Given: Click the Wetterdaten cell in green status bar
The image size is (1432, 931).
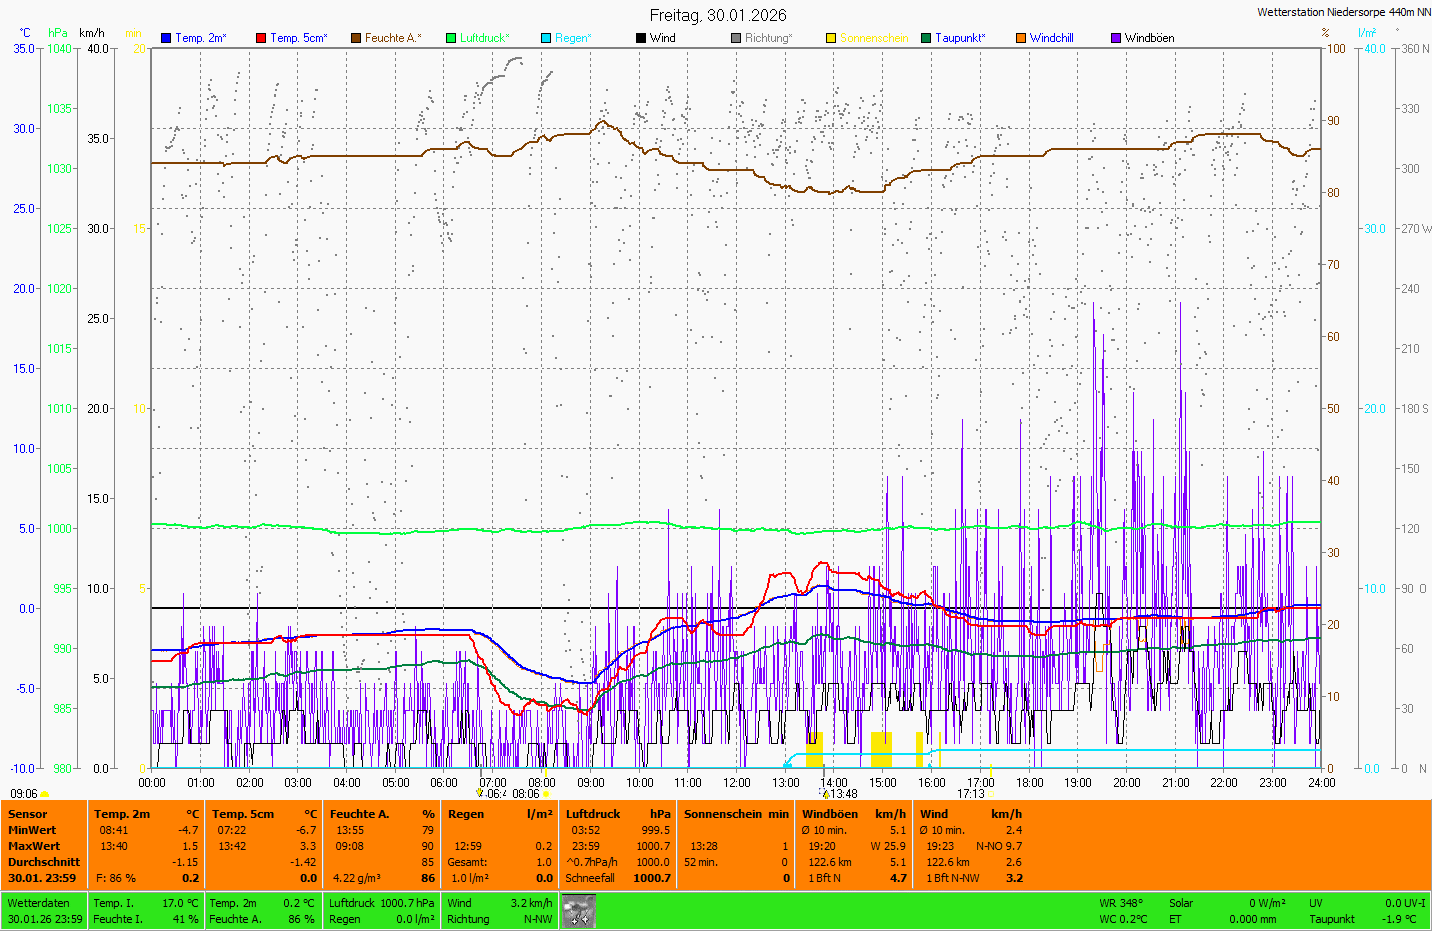Looking at the screenshot, I should pyautogui.click(x=39, y=903).
